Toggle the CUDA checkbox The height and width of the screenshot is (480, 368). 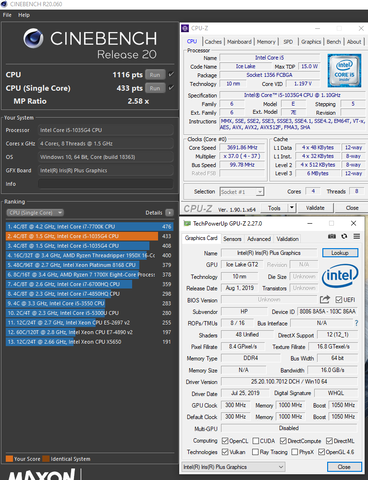256,441
